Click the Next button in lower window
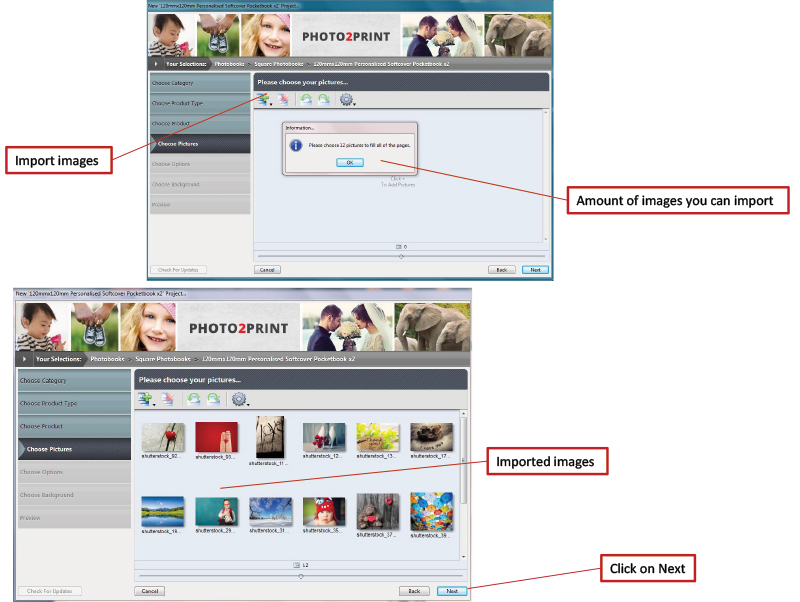This screenshot has height=602, width=800. (452, 591)
